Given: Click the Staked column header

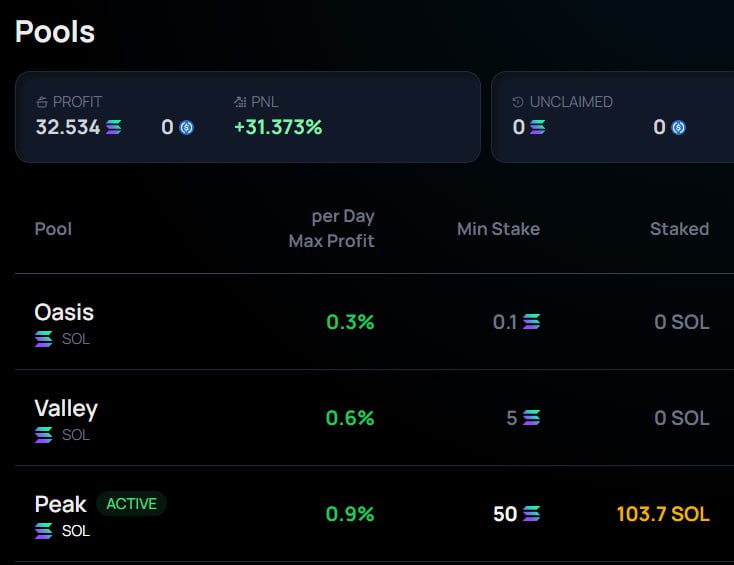Looking at the screenshot, I should click(x=679, y=229).
